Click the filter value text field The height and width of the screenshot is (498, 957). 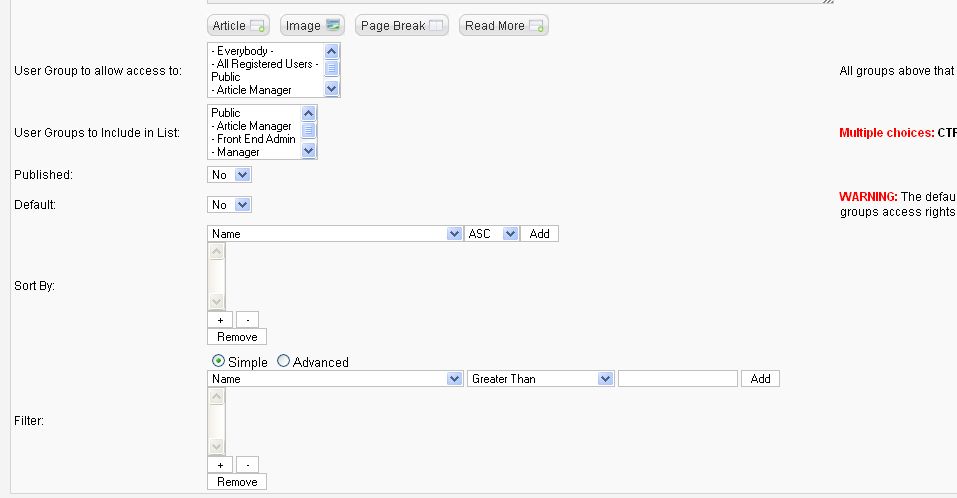click(x=677, y=379)
